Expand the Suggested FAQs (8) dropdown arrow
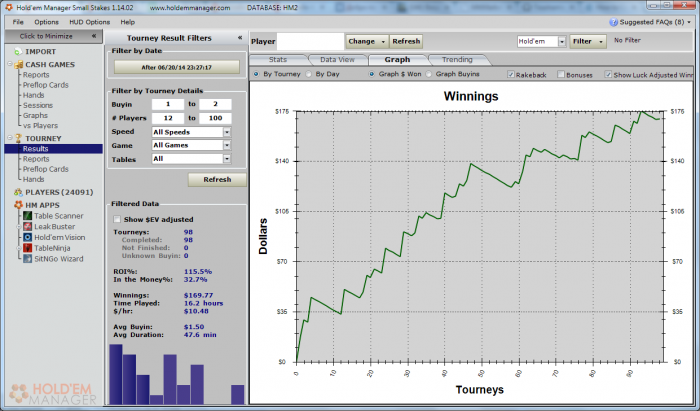700x411 pixels. pyautogui.click(x=689, y=22)
